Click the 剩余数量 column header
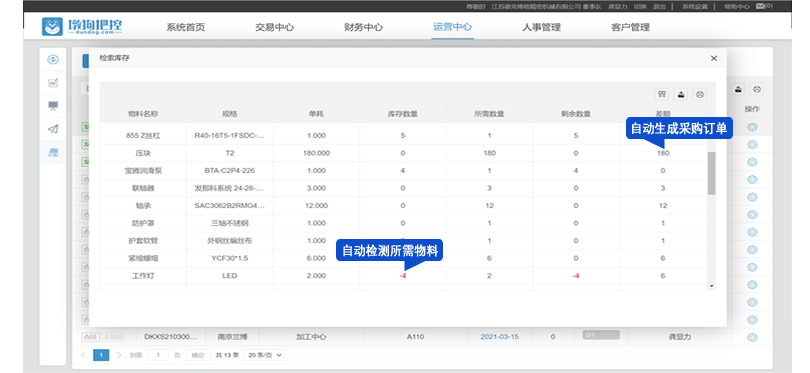This screenshot has height=373, width=810. pyautogui.click(x=575, y=114)
